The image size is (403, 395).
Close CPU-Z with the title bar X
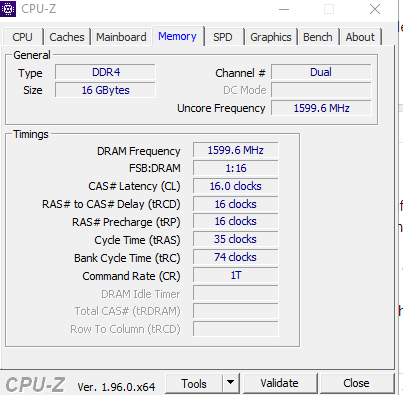click(375, 9)
